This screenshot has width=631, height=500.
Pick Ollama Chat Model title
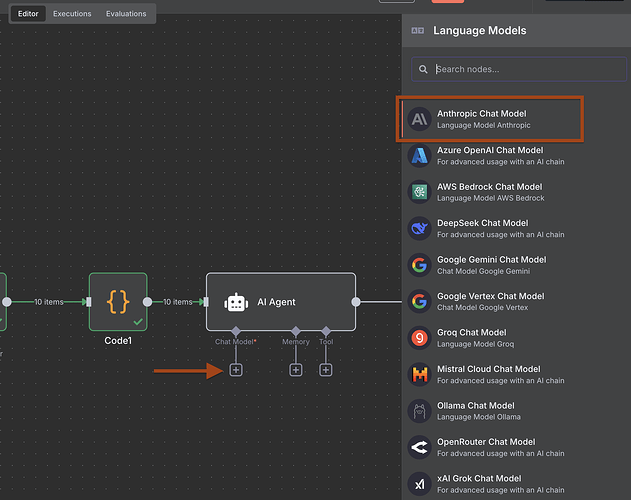[x=476, y=406]
